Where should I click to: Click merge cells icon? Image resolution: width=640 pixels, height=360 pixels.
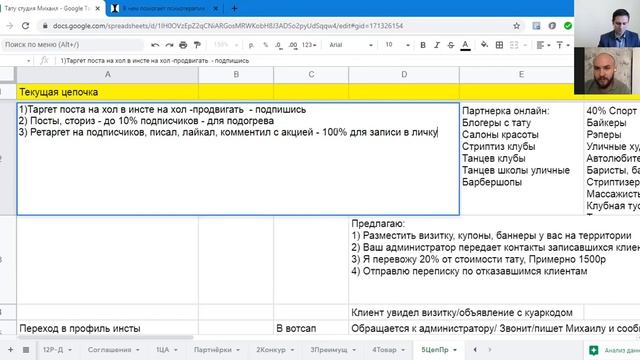coord(514,45)
